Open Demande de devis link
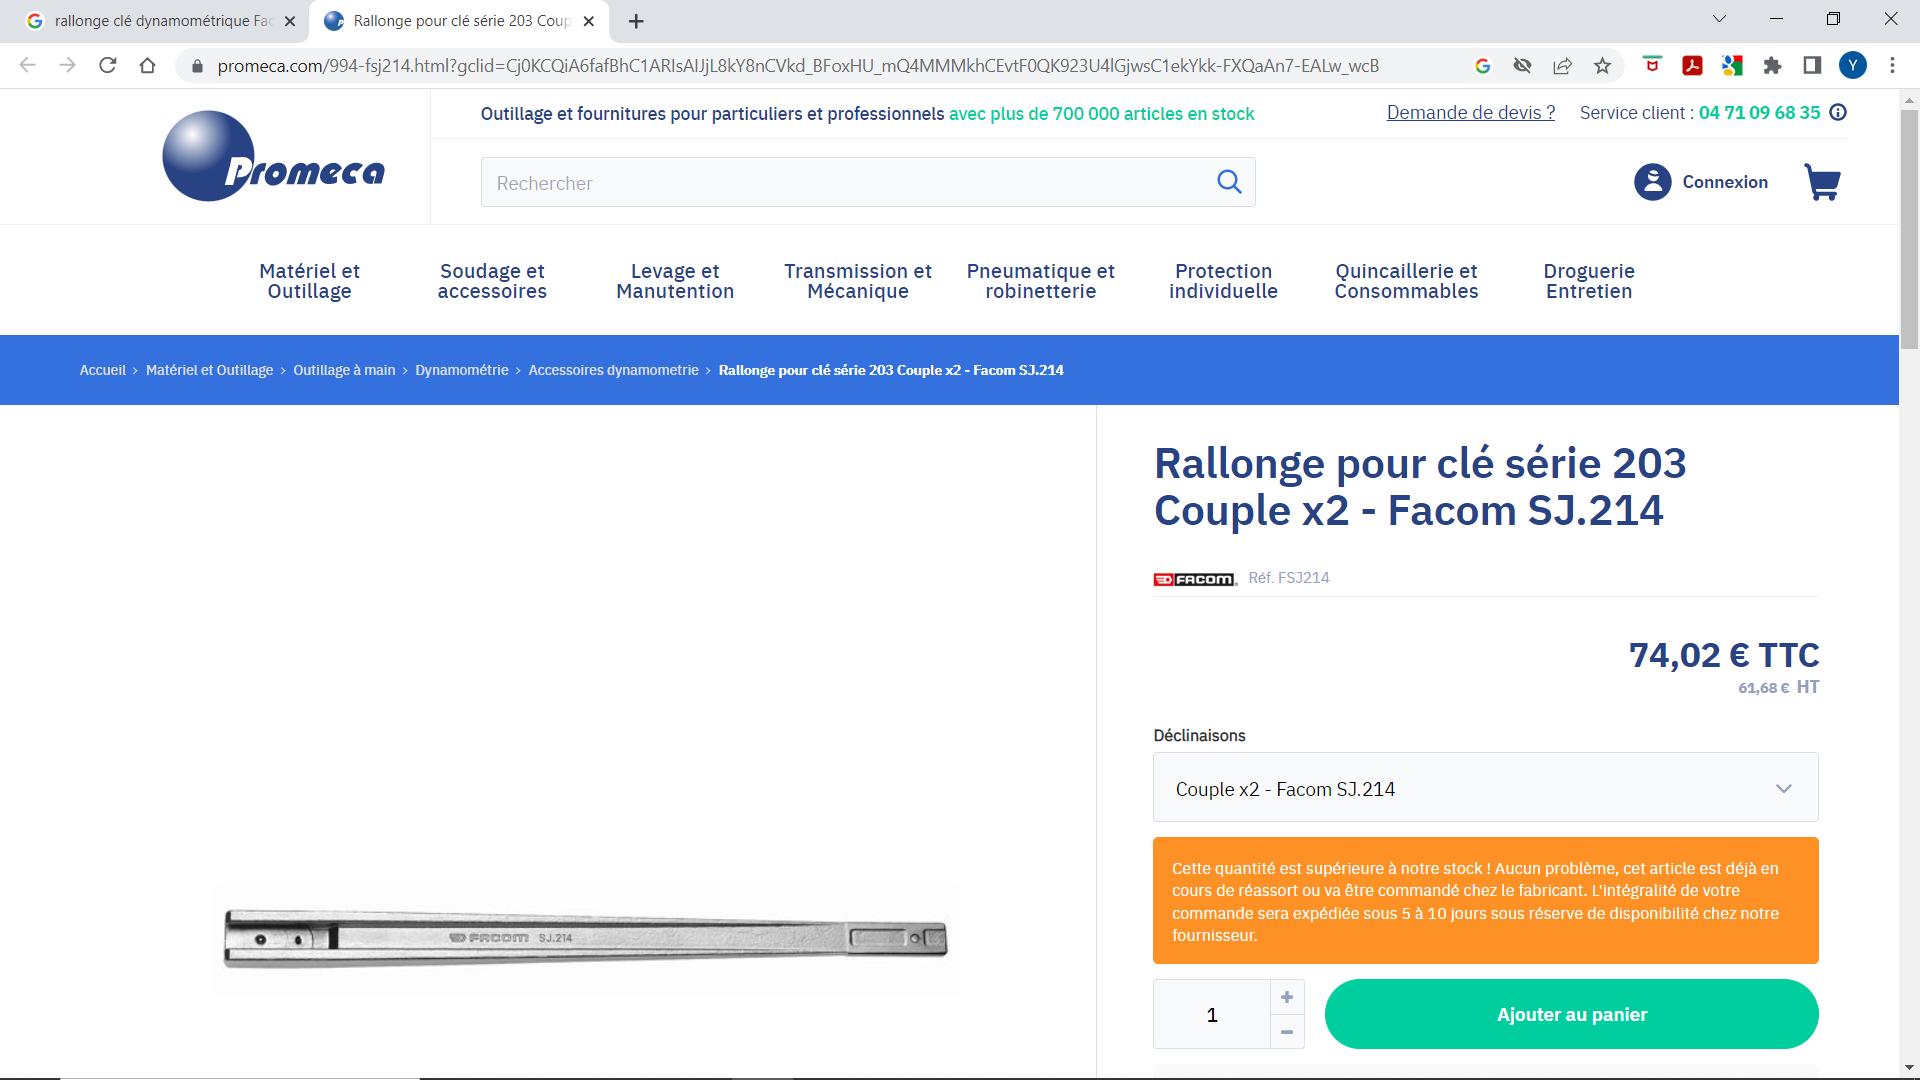Image resolution: width=1920 pixels, height=1080 pixels. click(1470, 113)
